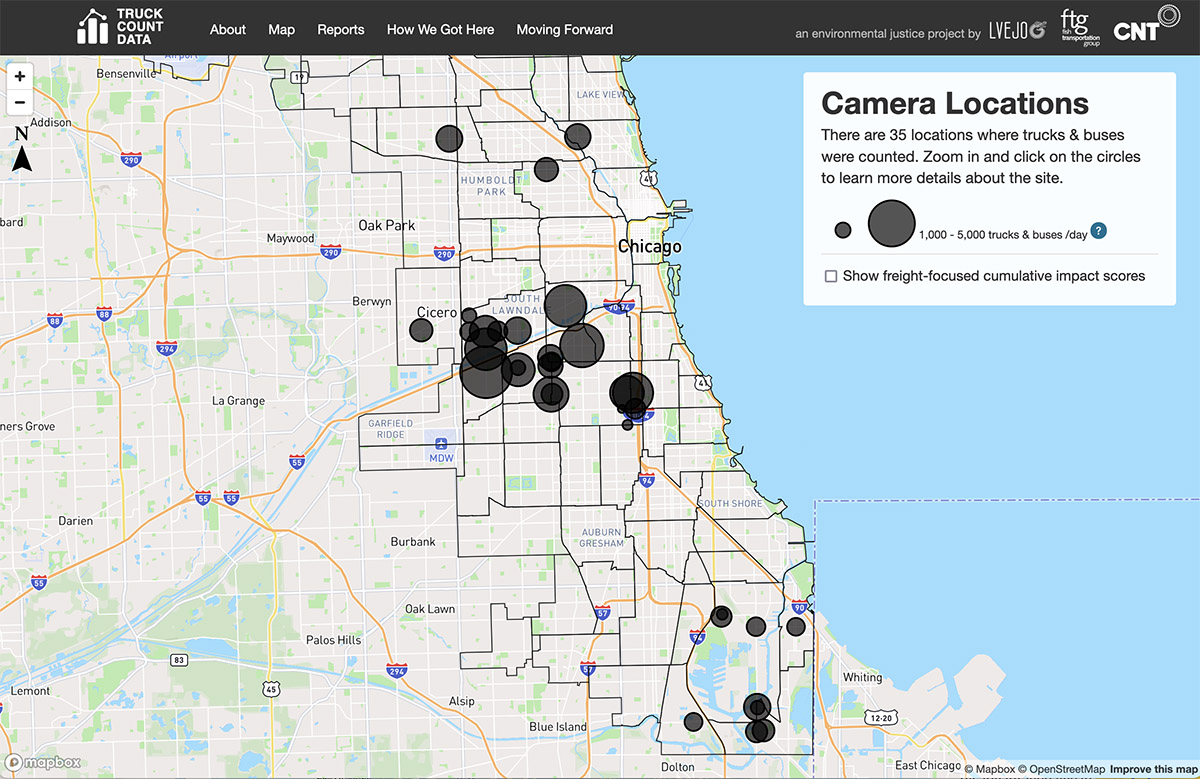Image resolution: width=1200 pixels, height=779 pixels.
Task: Click the Fish Transportation Group logo
Action: 1078,28
